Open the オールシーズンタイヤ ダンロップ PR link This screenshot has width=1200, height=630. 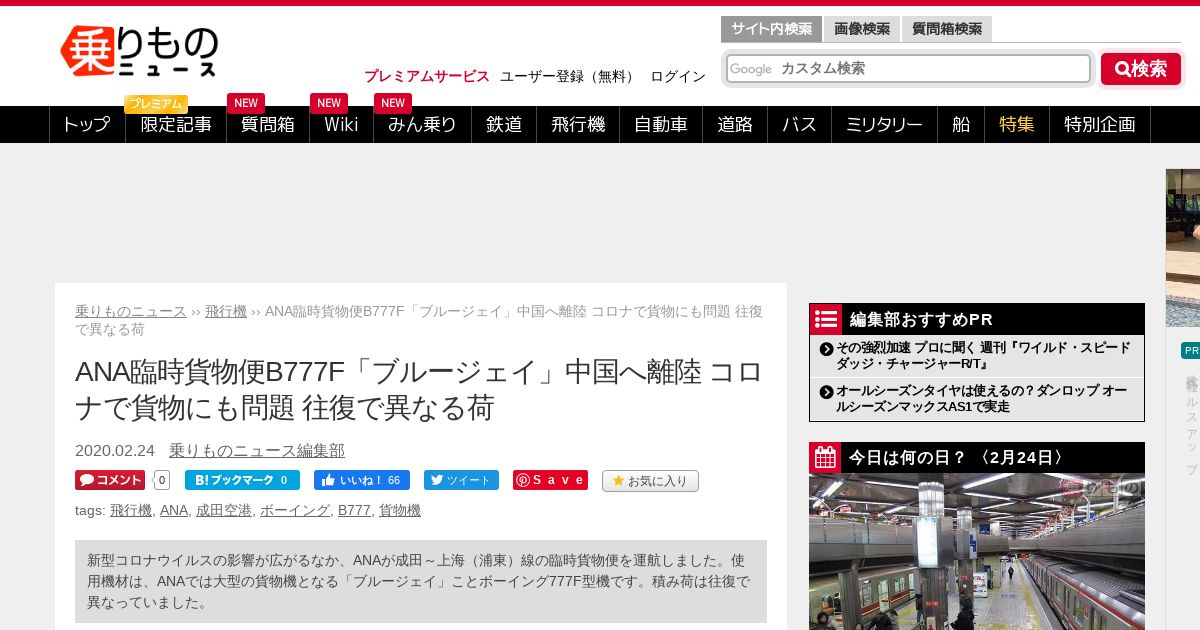tap(982, 398)
